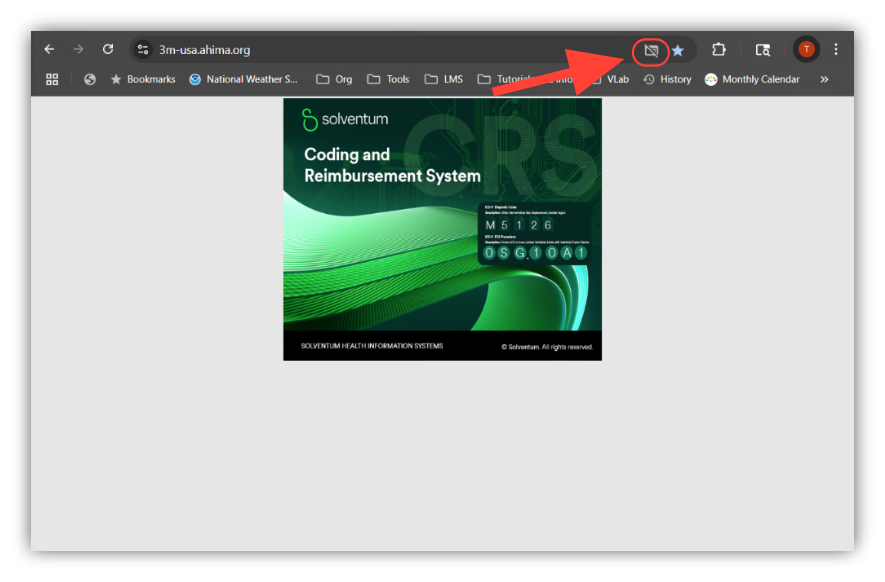The height and width of the screenshot is (582, 885).
Task: Open the Bookmarks shortcut
Action: 143,79
